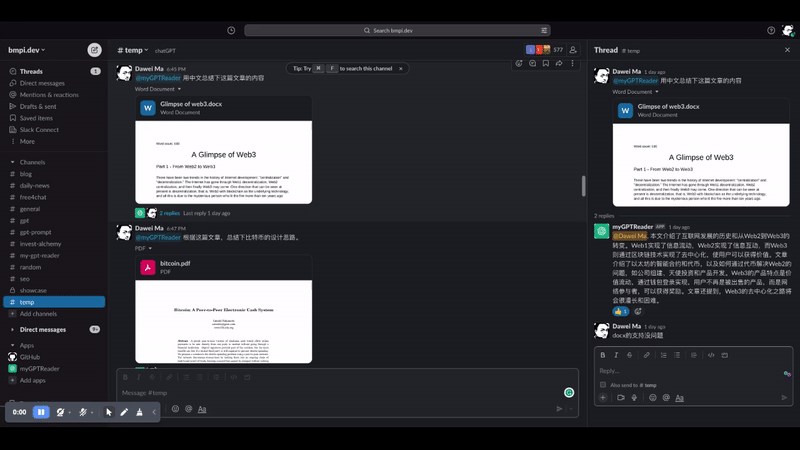The image size is (800, 450).
Task: Open emoji picker in thread reply
Action: click(x=653, y=397)
